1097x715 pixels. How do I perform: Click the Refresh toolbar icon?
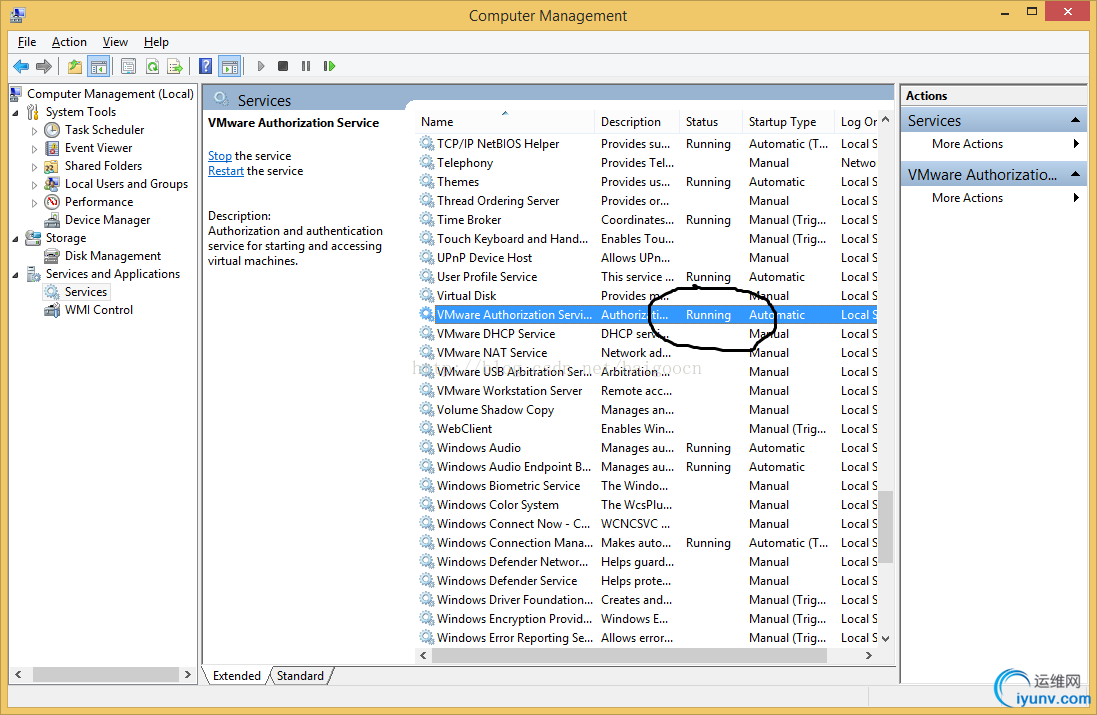pos(152,67)
